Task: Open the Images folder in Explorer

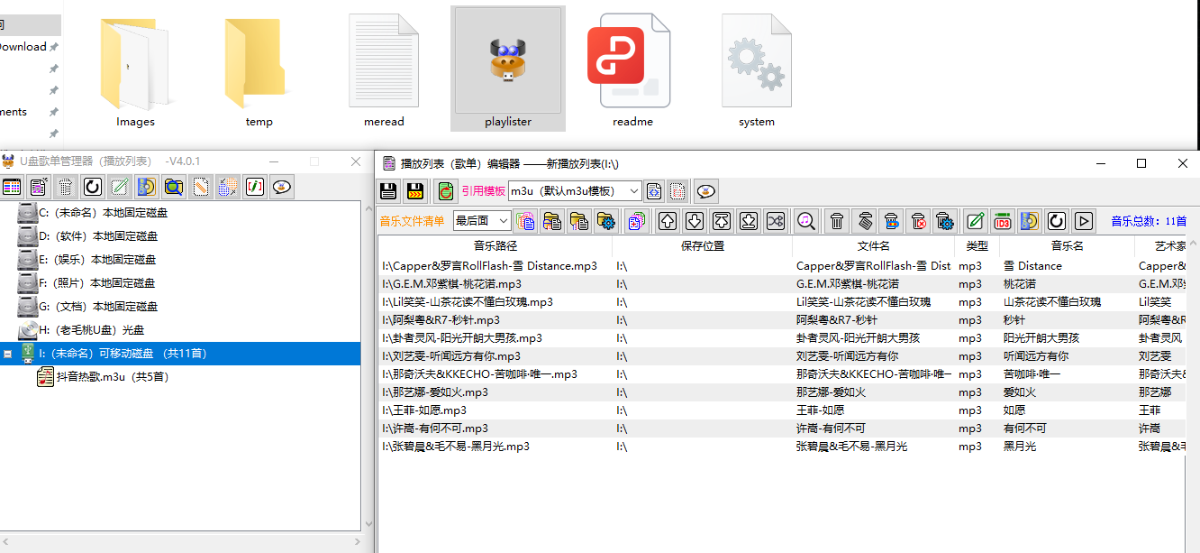Action: pyautogui.click(x=135, y=70)
